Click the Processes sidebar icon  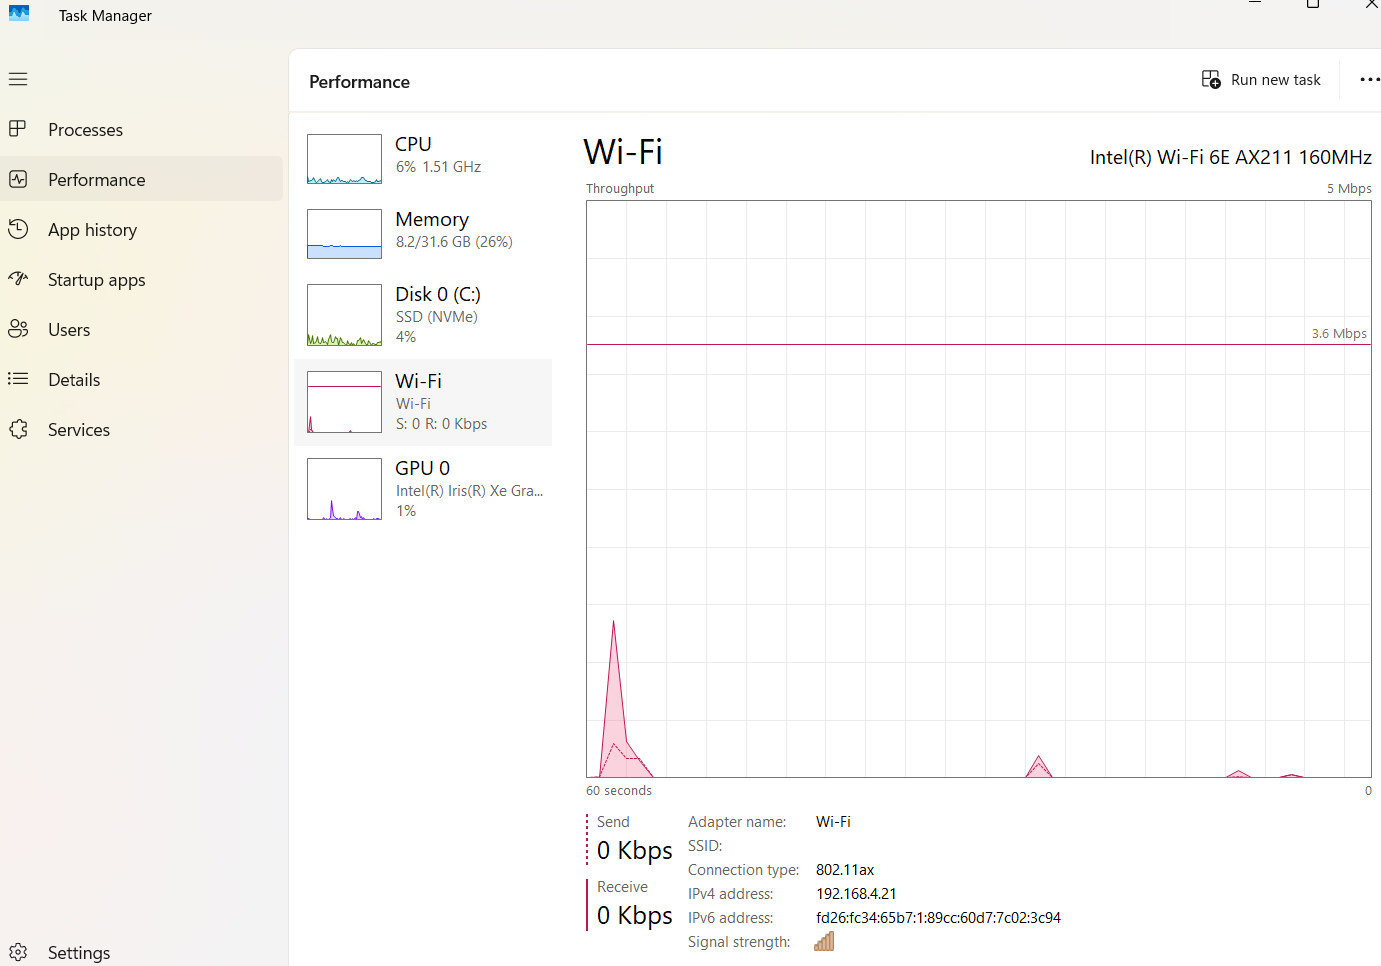[18, 129]
